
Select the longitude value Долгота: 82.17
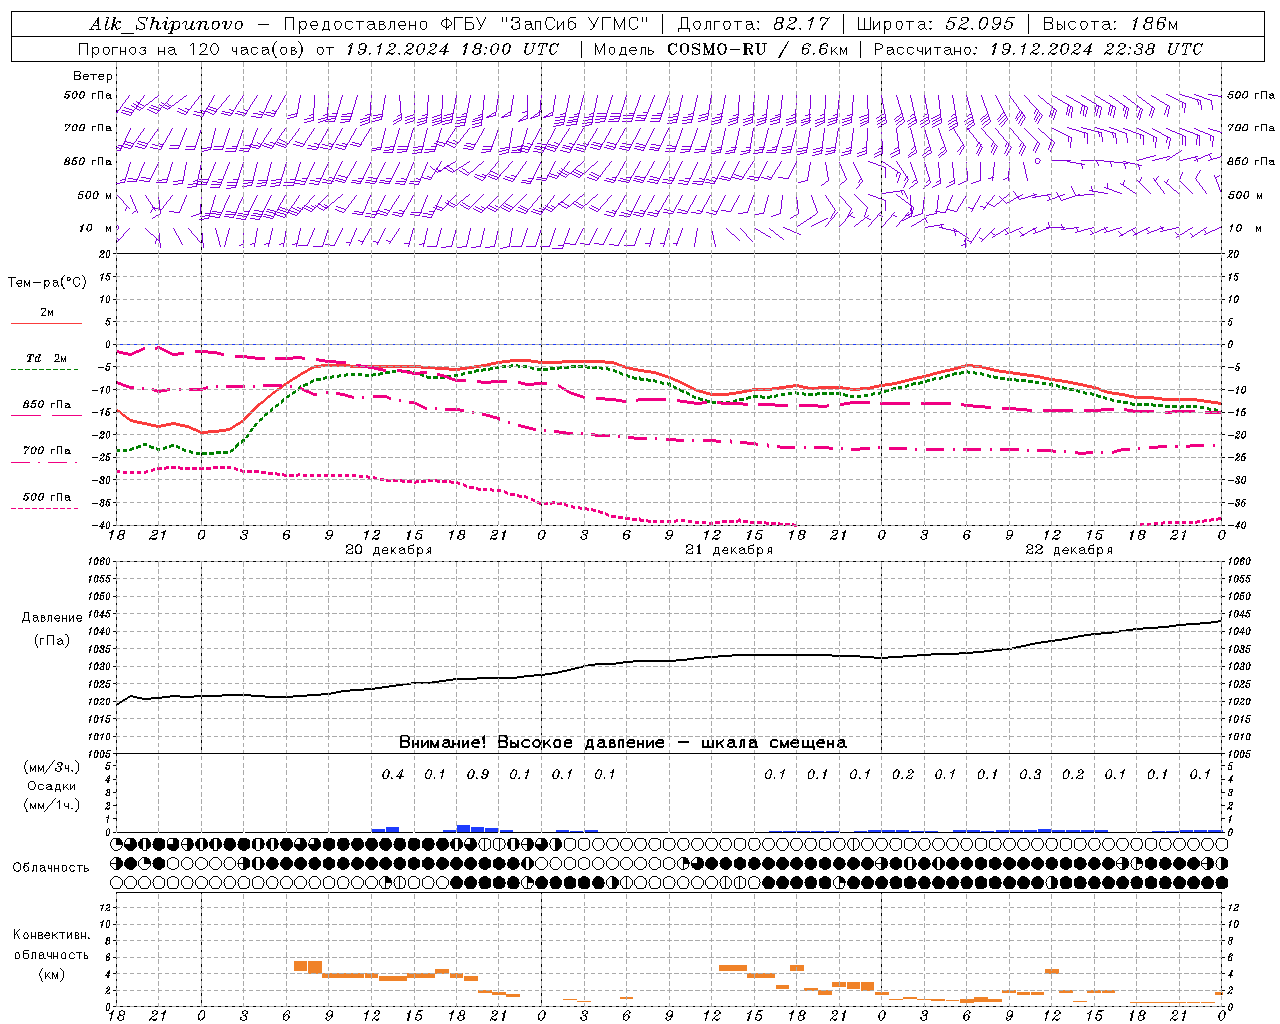point(755,24)
